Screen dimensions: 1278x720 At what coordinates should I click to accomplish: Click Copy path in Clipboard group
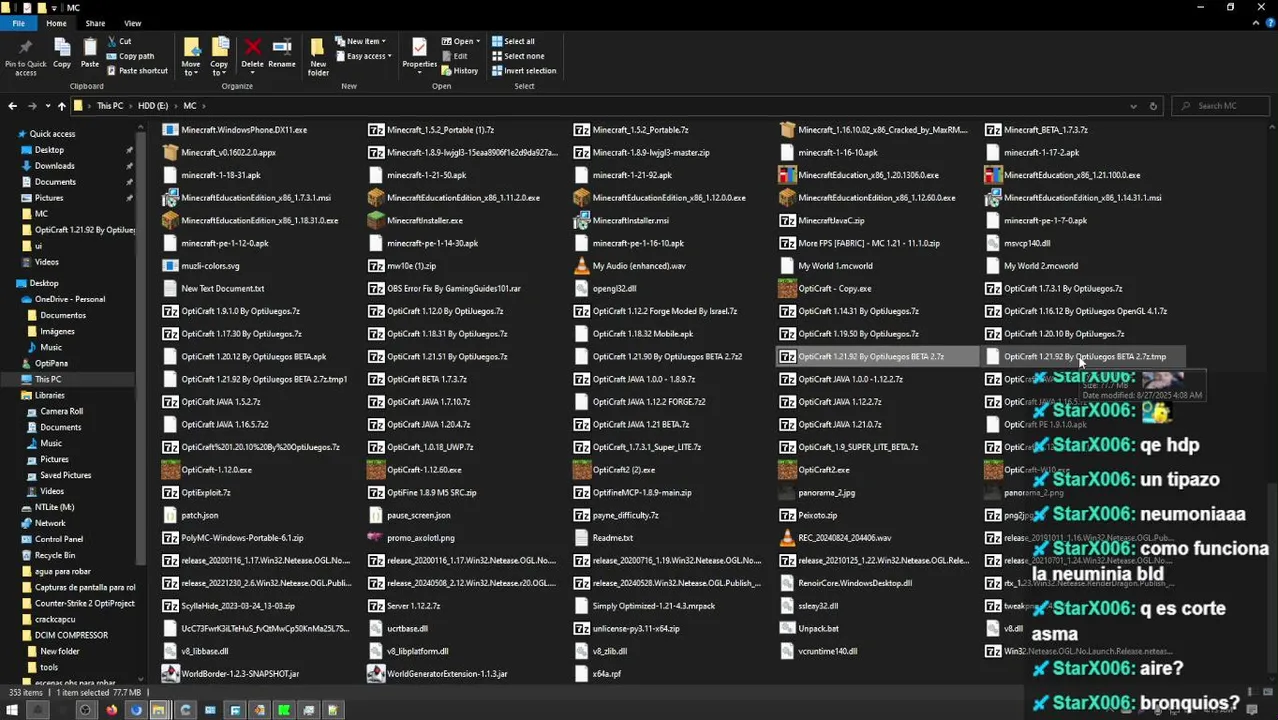[x=129, y=56]
